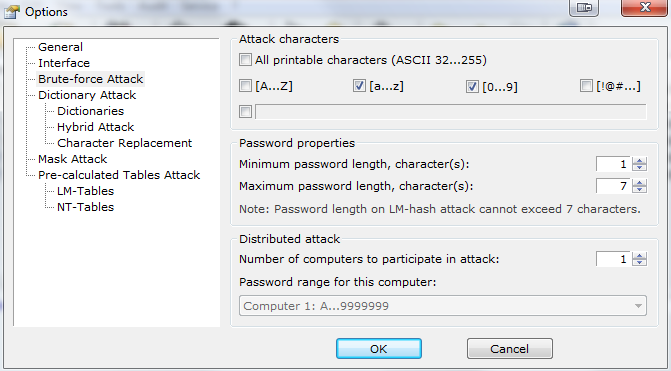Toggle the [0...9] digits checkbox
671x371 pixels.
click(x=472, y=86)
